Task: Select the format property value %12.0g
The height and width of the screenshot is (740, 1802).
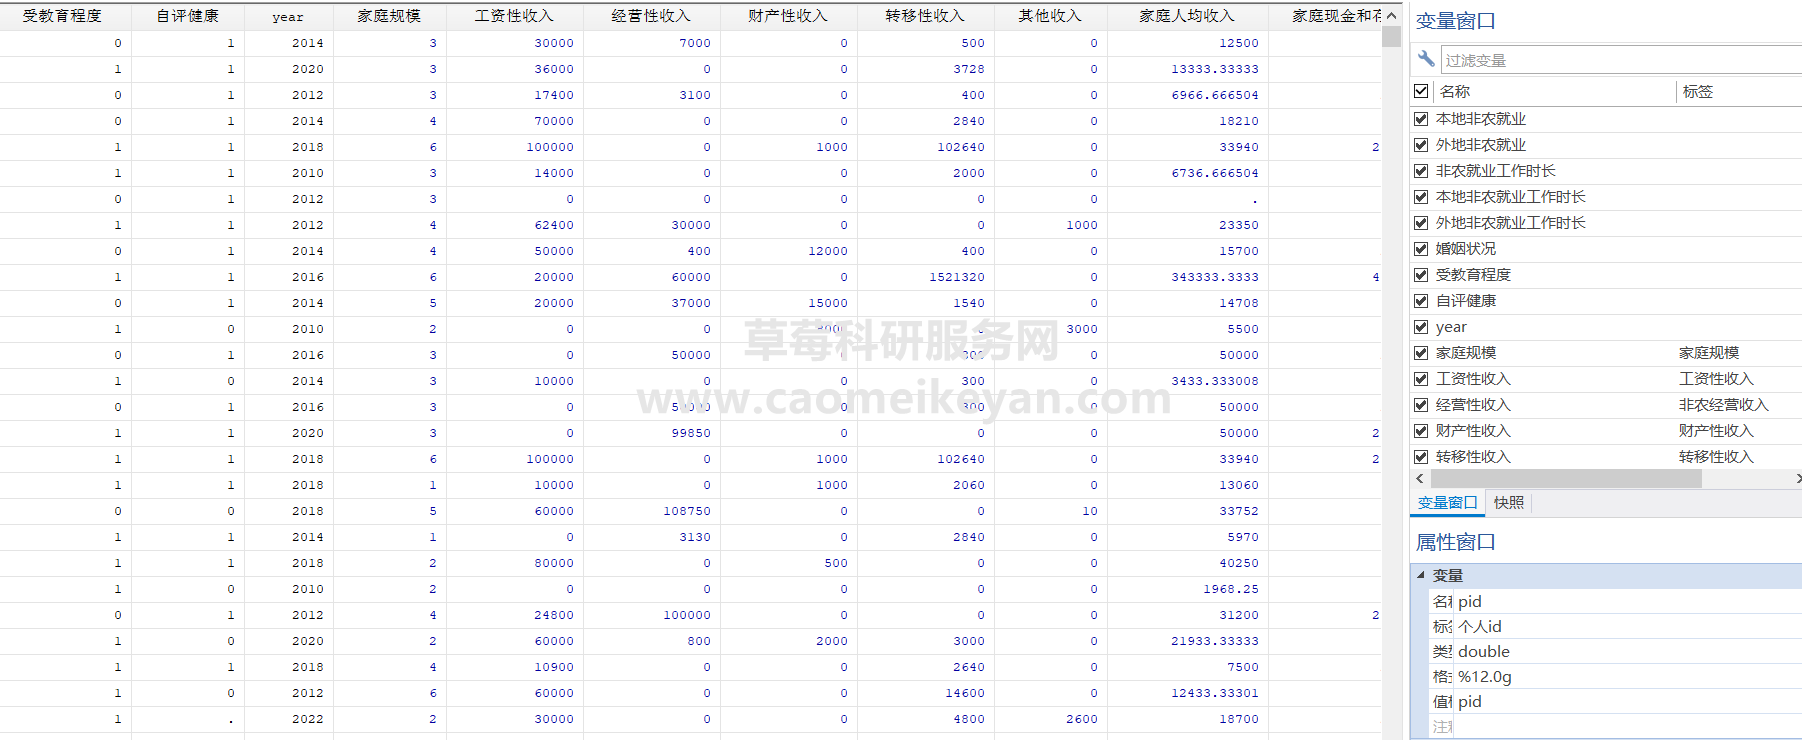Action: [x=1485, y=676]
